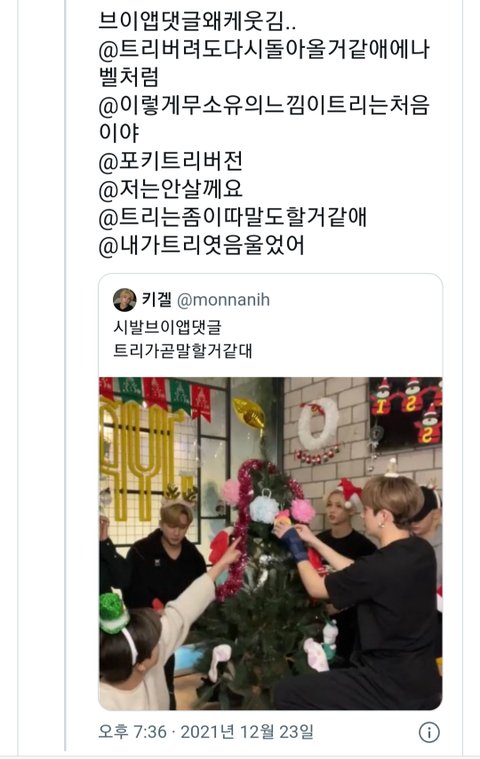Viewport: 480px width, 759px height.
Task: Click the mention @포키트리버전
Action: coord(170,162)
